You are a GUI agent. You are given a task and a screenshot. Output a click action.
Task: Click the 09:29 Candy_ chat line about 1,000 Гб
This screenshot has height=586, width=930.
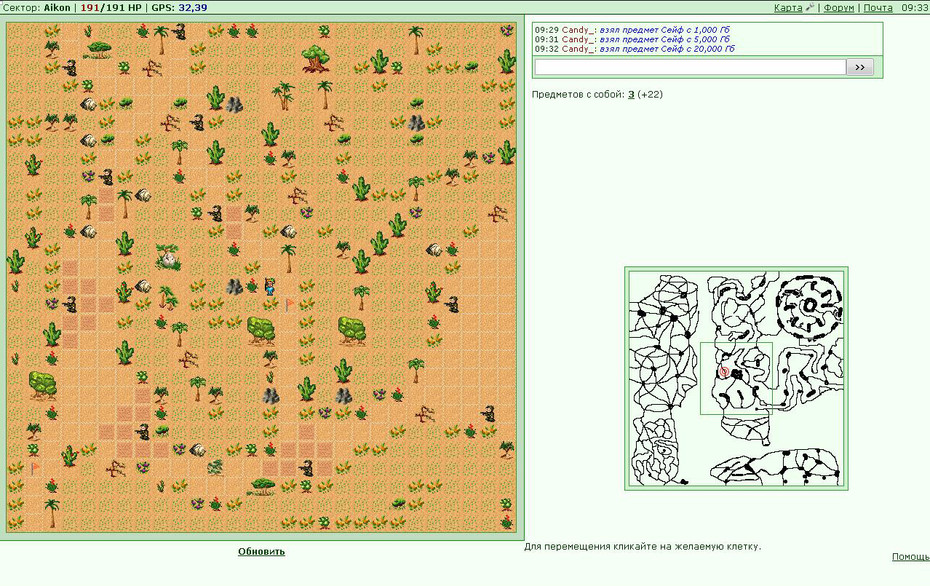tap(632, 30)
